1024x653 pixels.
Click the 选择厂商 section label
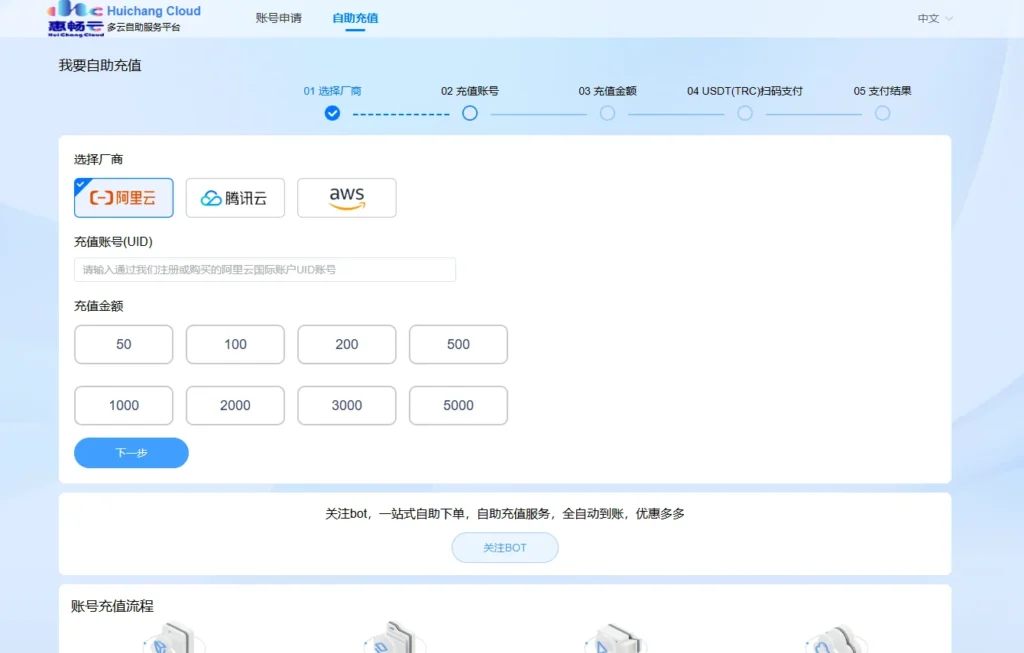tap(98, 159)
